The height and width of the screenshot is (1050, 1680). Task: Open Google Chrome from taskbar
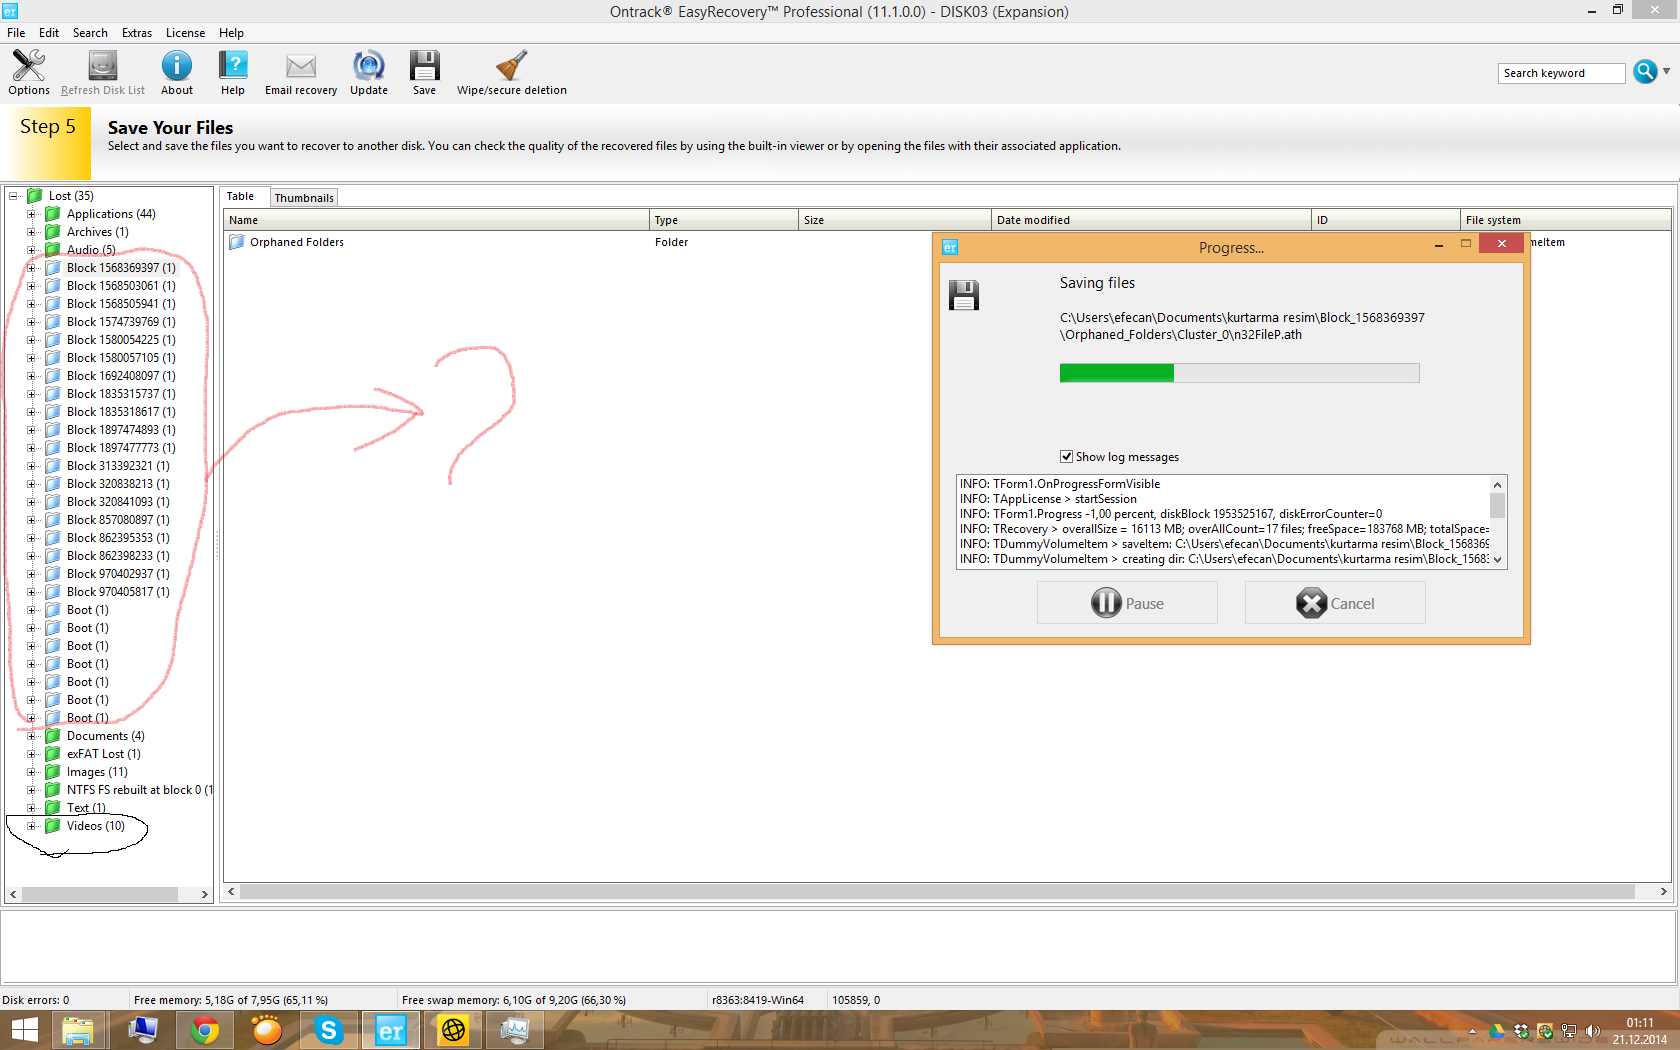[x=205, y=1030]
